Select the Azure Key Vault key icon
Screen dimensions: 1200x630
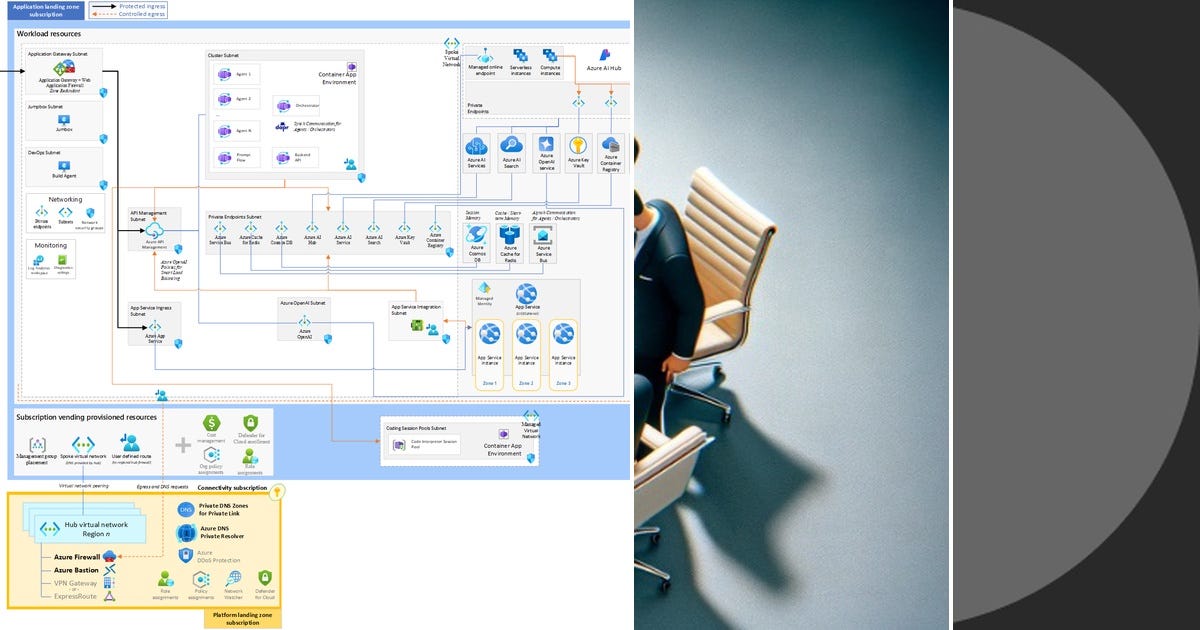click(578, 146)
